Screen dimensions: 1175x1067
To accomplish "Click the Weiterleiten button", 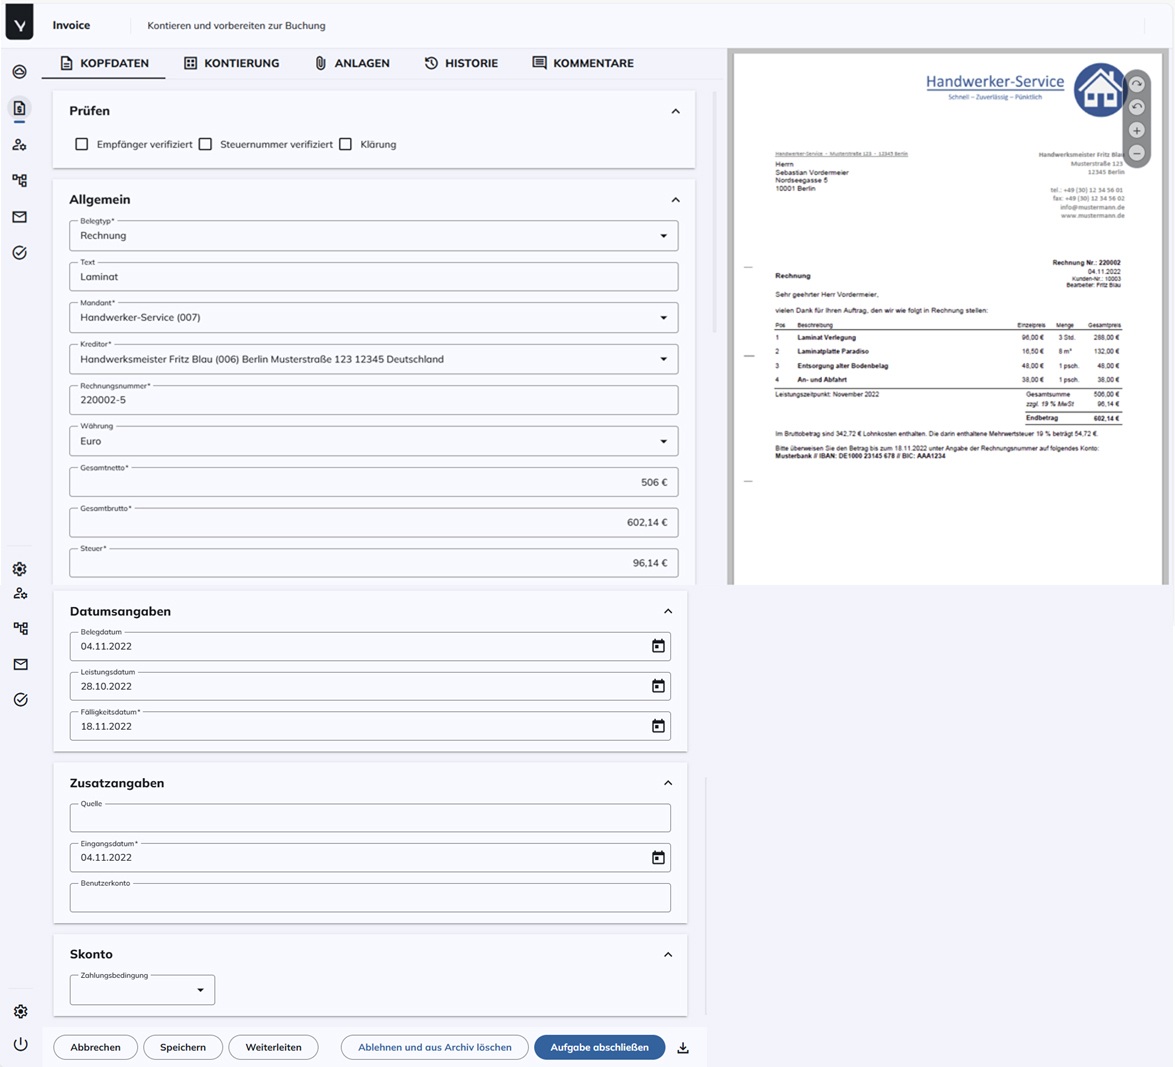I will (274, 1047).
